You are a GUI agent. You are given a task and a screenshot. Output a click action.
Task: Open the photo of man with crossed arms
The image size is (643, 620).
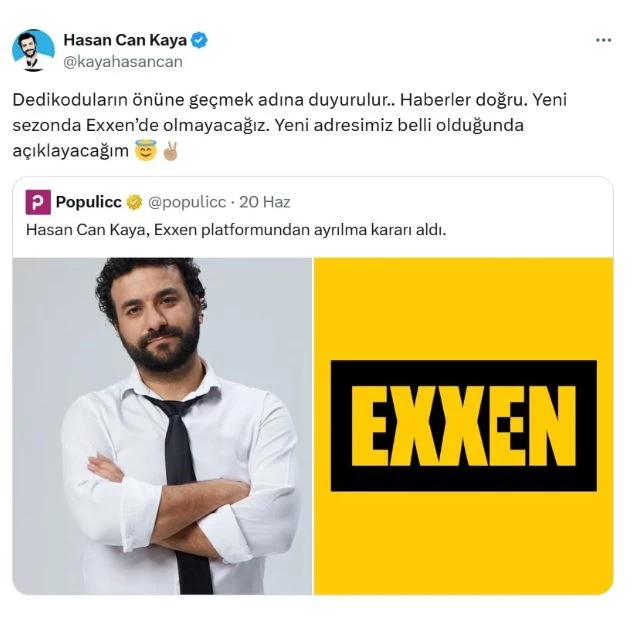pos(162,426)
